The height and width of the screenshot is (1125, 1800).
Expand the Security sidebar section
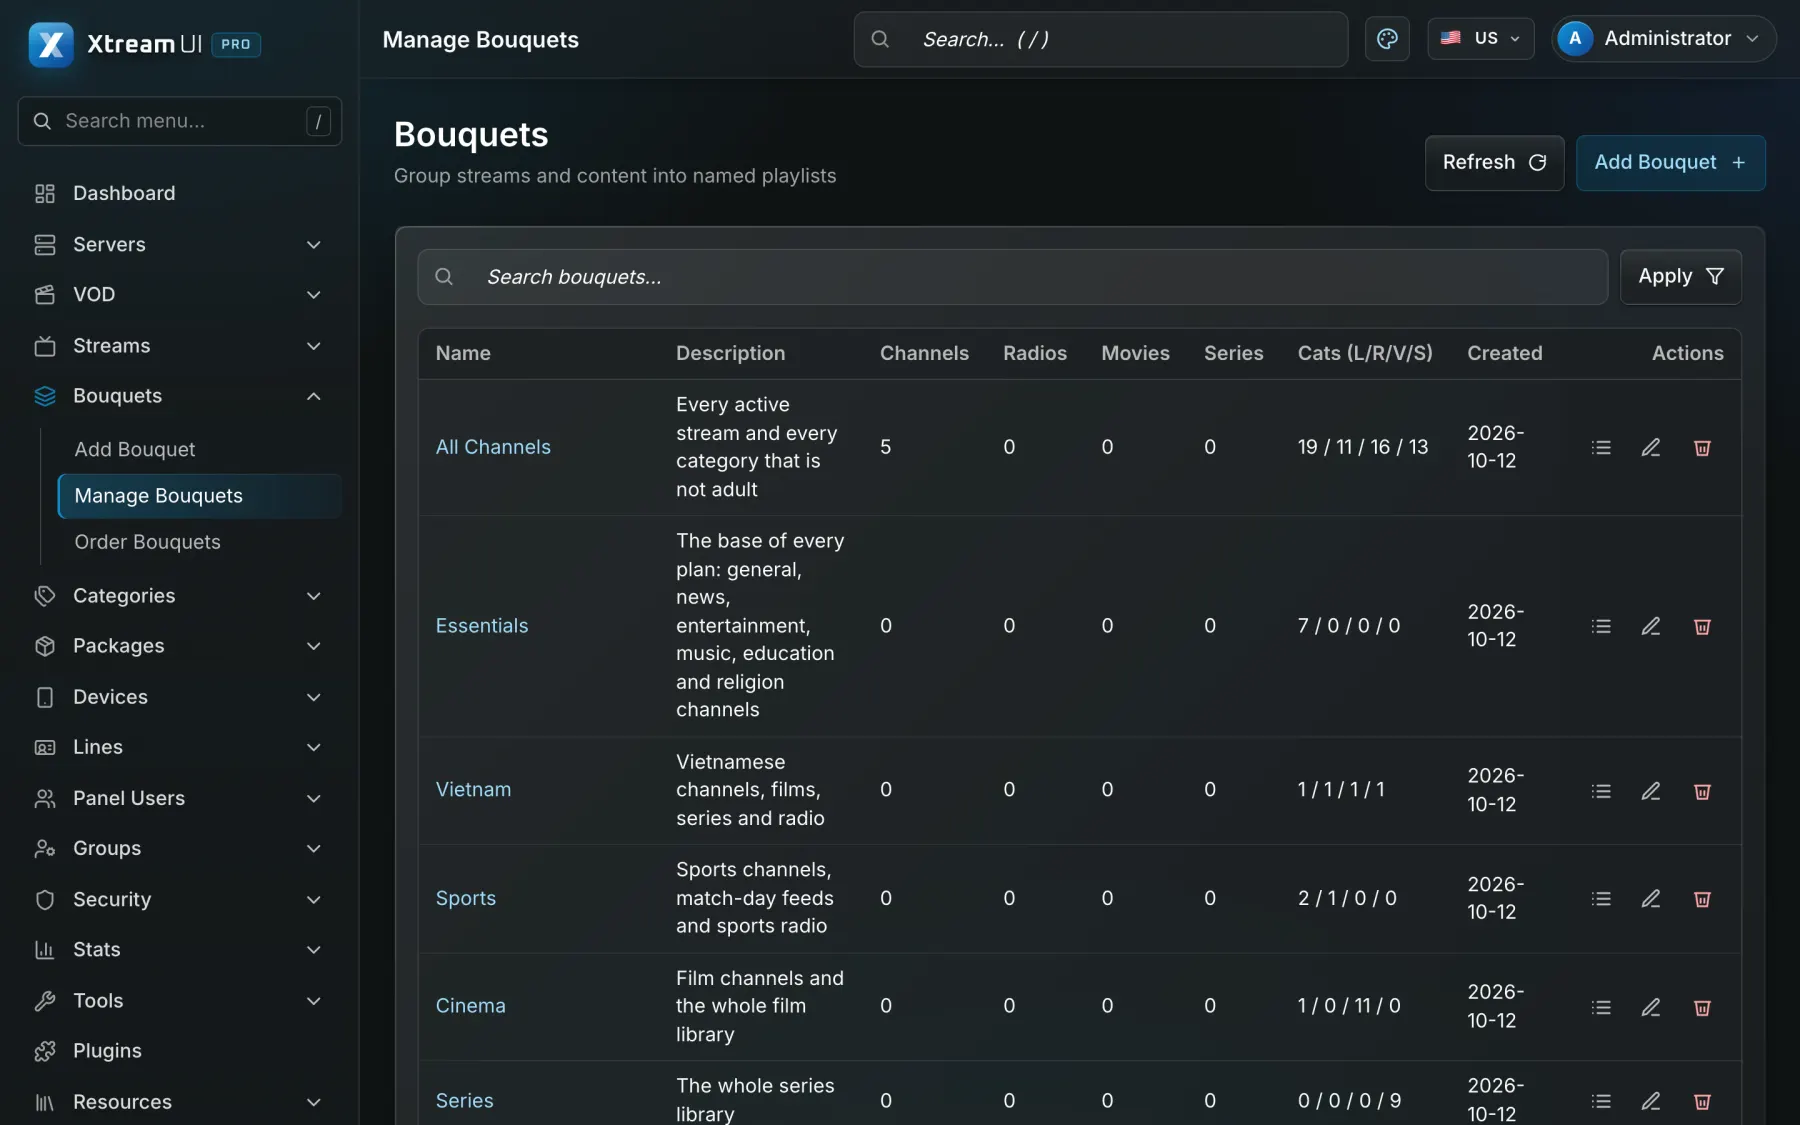[x=180, y=899]
